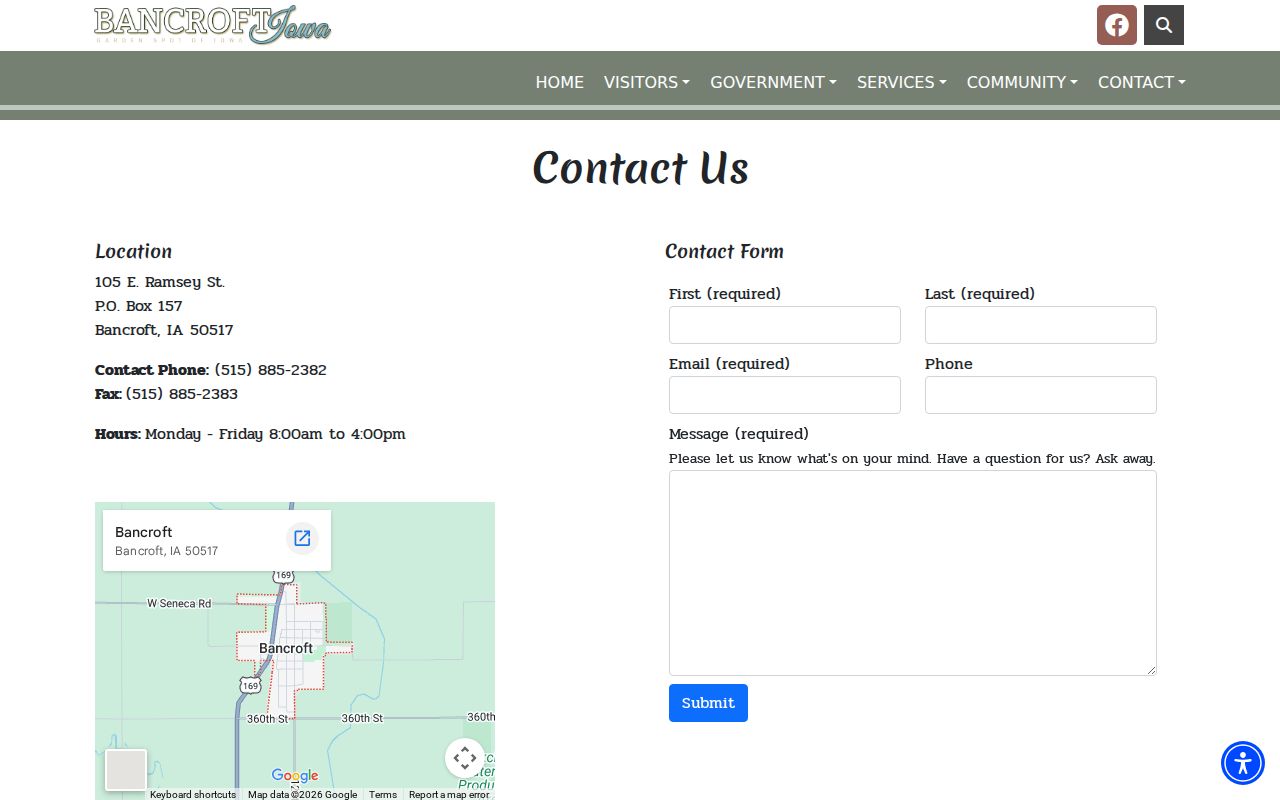Viewport: 1280px width, 800px height.
Task: Click the Fax number (515) 885-2383
Action: tap(182, 394)
